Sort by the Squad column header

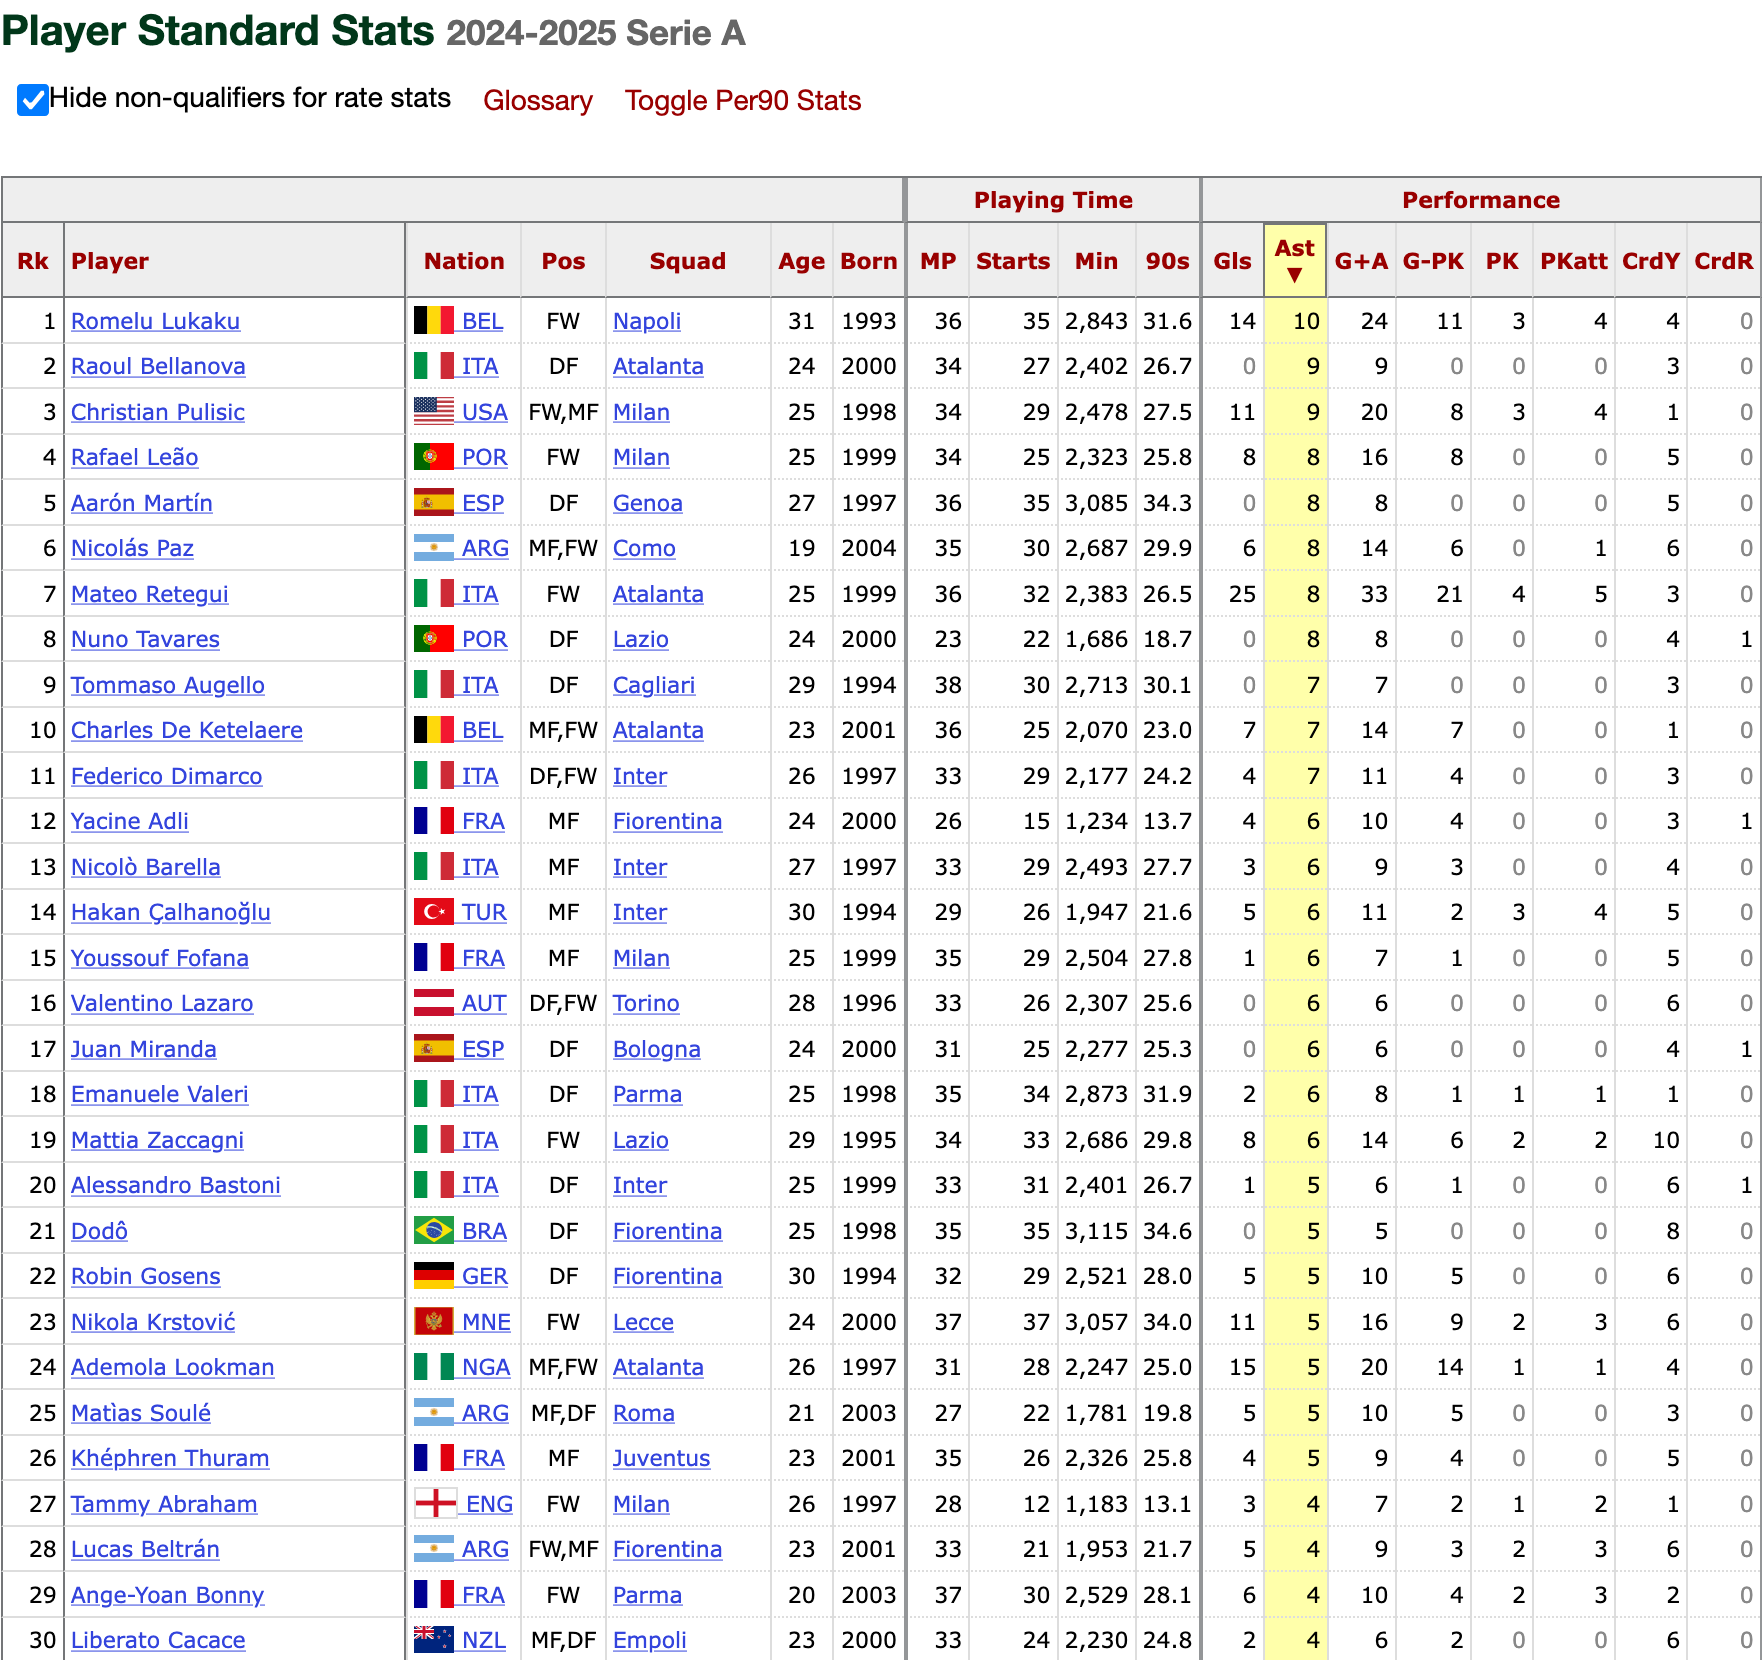pos(688,261)
